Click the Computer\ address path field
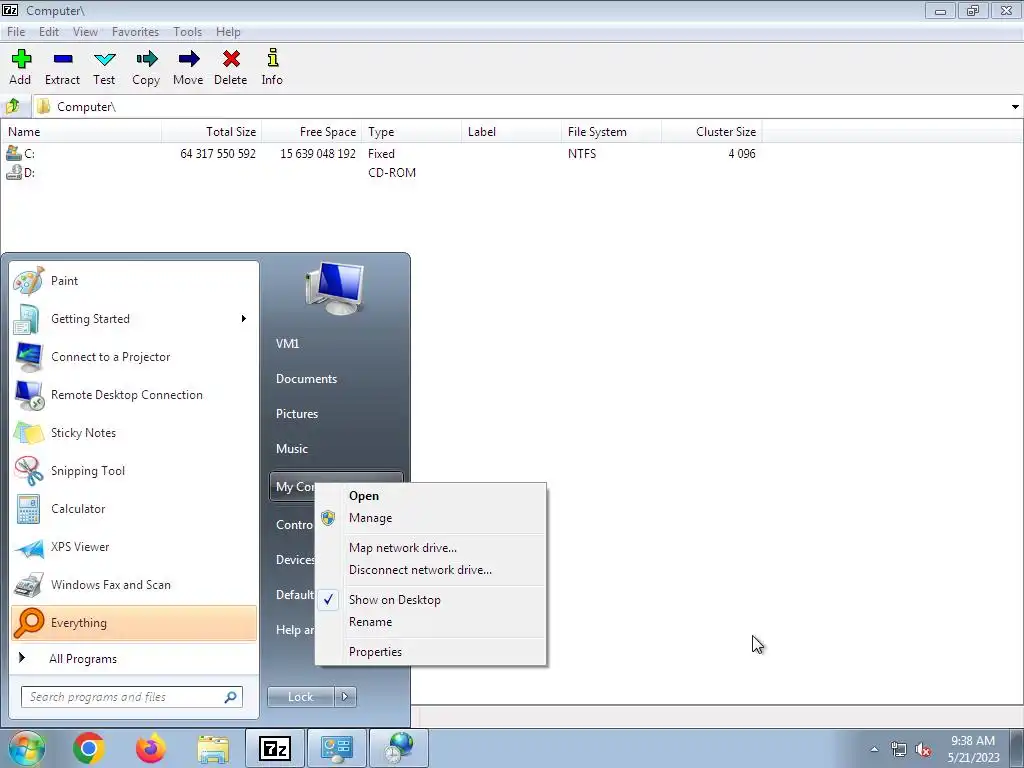The height and width of the screenshot is (768, 1024). tap(520, 106)
